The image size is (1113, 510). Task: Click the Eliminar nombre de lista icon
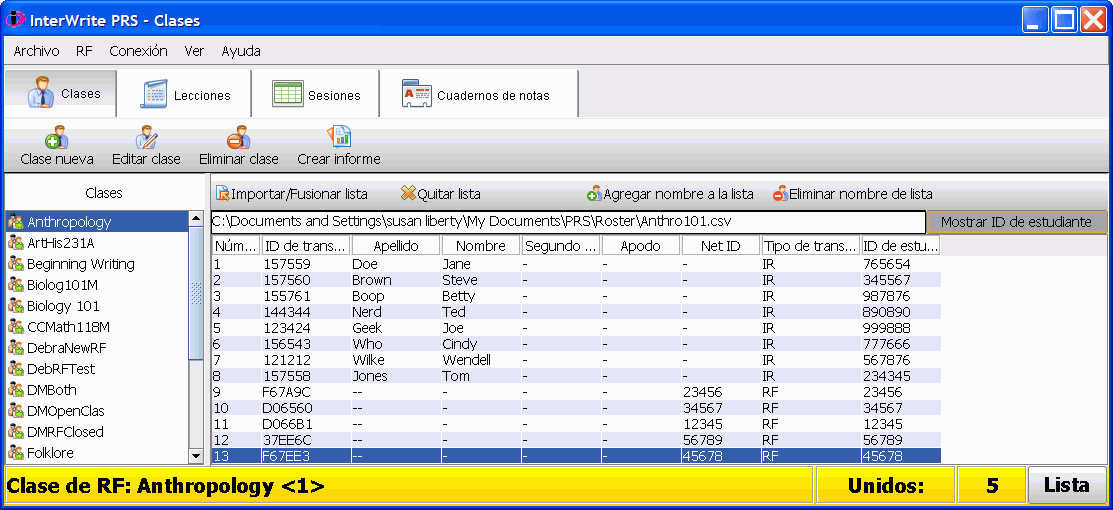click(781, 193)
